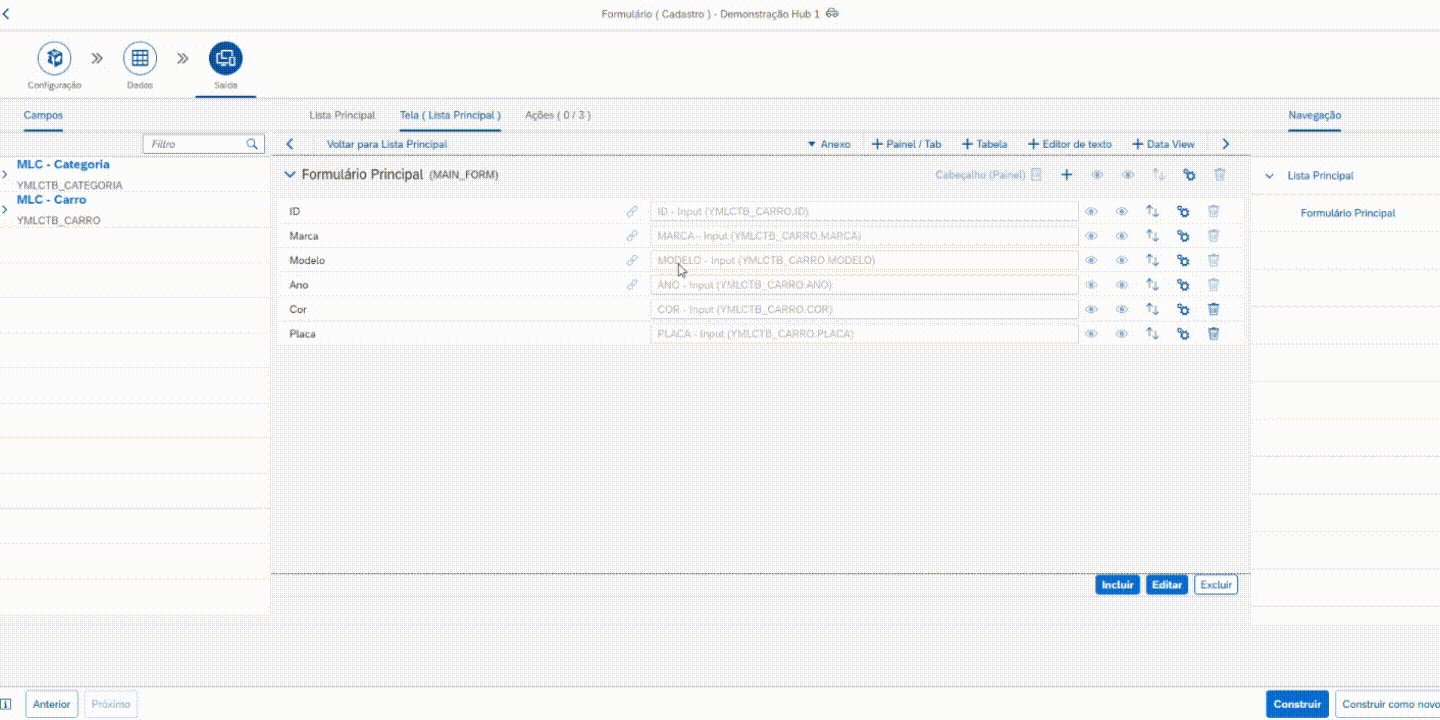The image size is (1440, 720).
Task: Expand the MLC - Categoria tree node
Action: (x=6, y=174)
